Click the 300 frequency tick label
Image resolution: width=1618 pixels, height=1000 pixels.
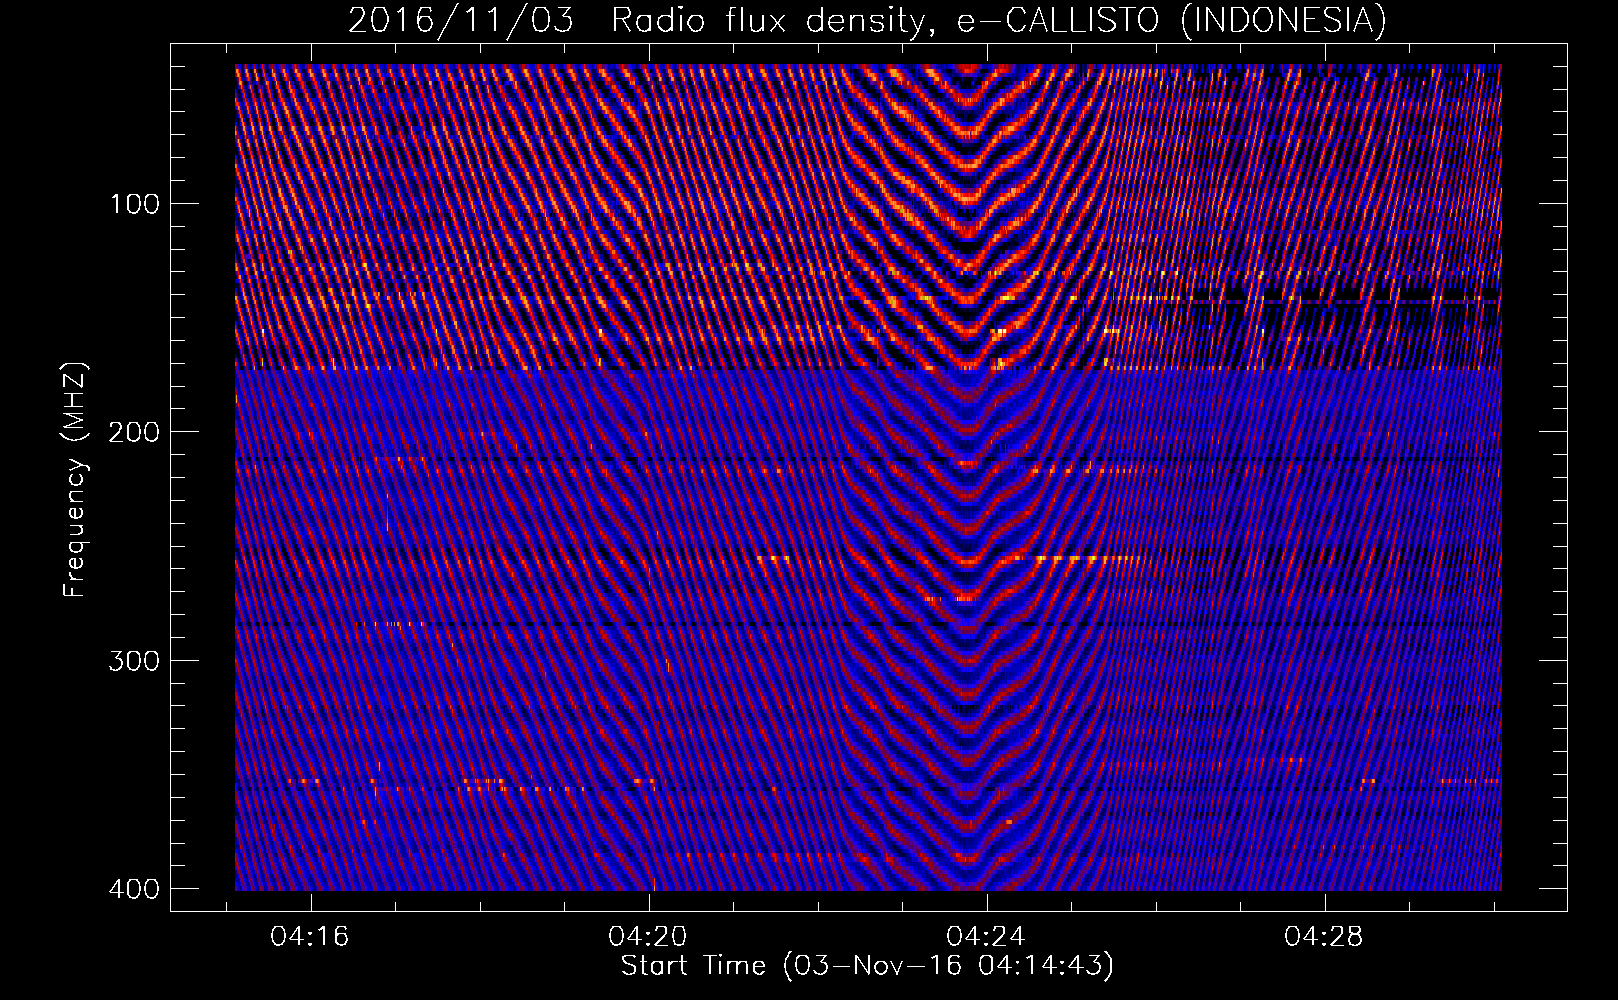pos(133,660)
